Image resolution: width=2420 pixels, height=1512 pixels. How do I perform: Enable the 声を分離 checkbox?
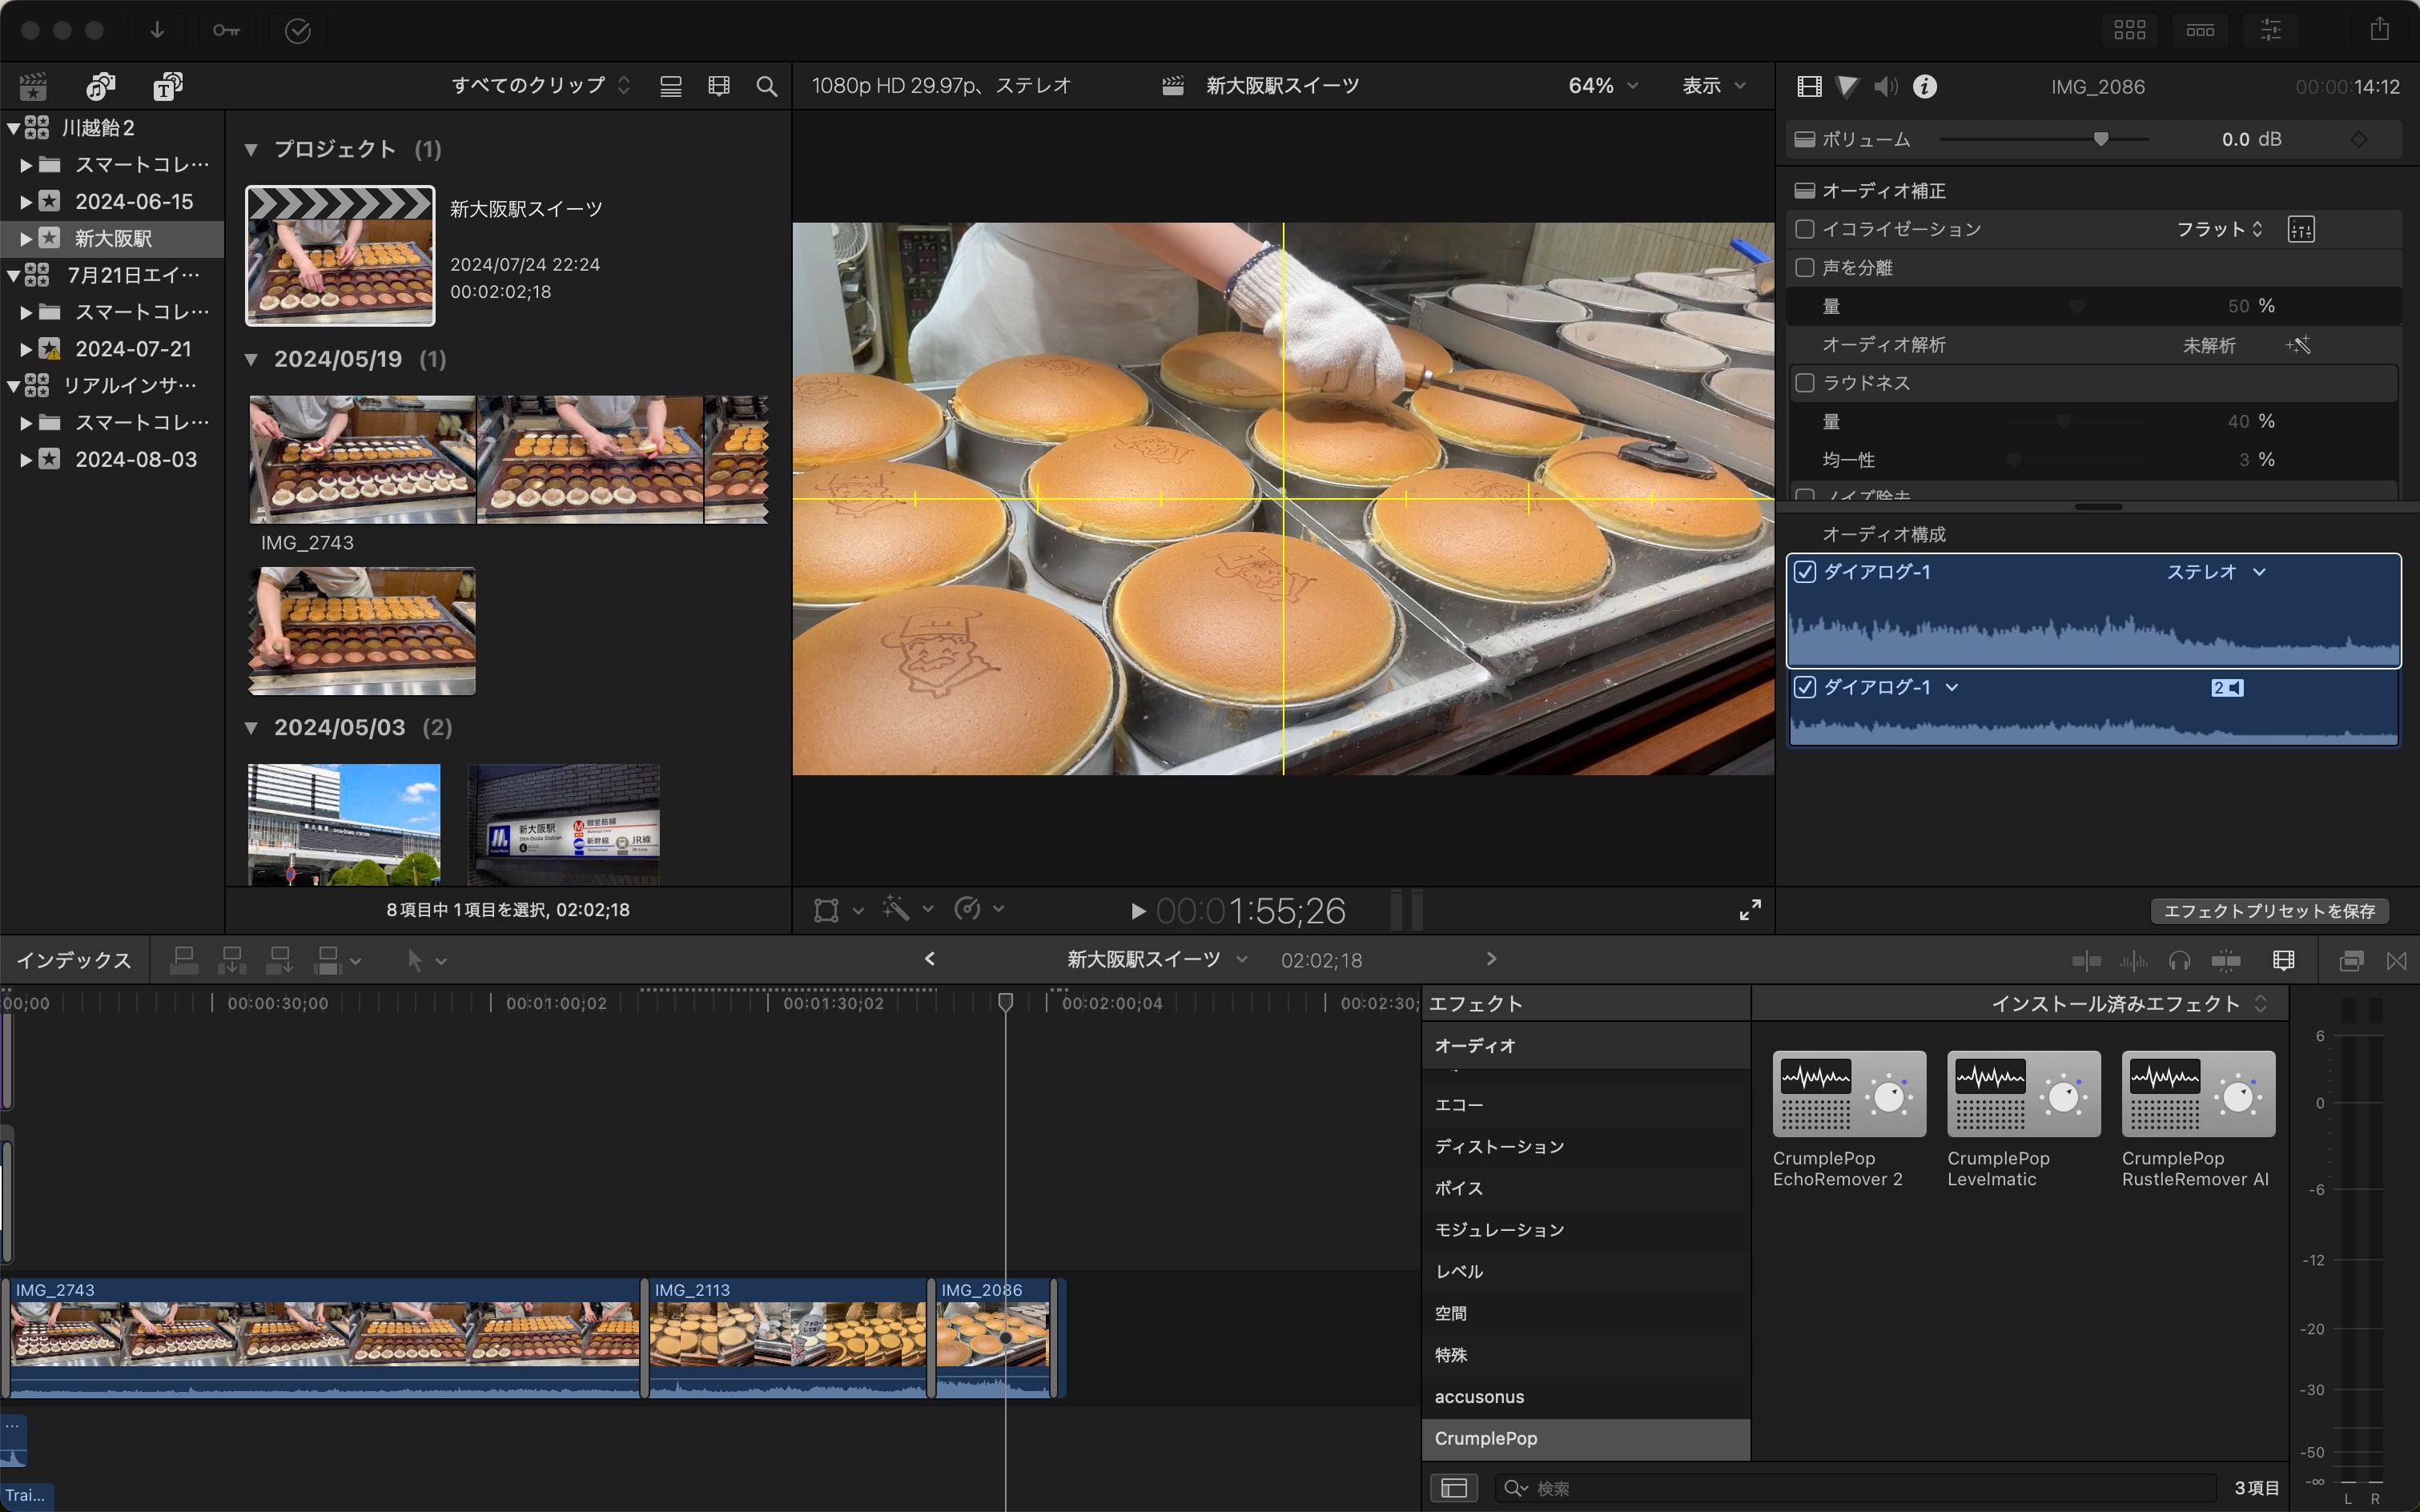click(1805, 267)
